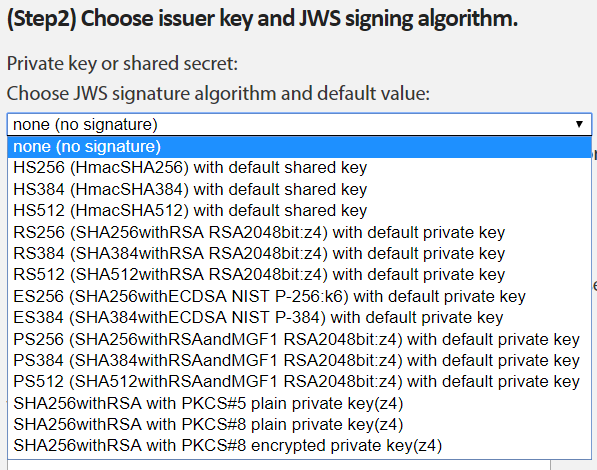Viewport: 597px width, 470px height.
Task: Click the Private key or shared secret label
Action: (x=122, y=64)
